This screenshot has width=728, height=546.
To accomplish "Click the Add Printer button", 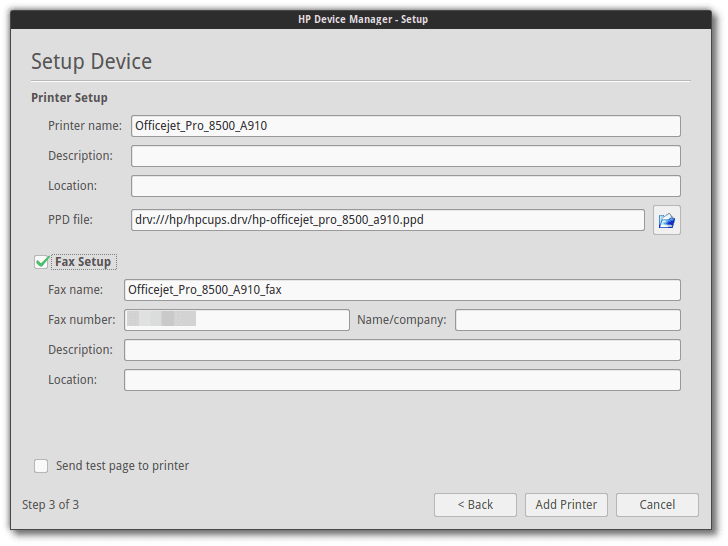I will point(566,505).
